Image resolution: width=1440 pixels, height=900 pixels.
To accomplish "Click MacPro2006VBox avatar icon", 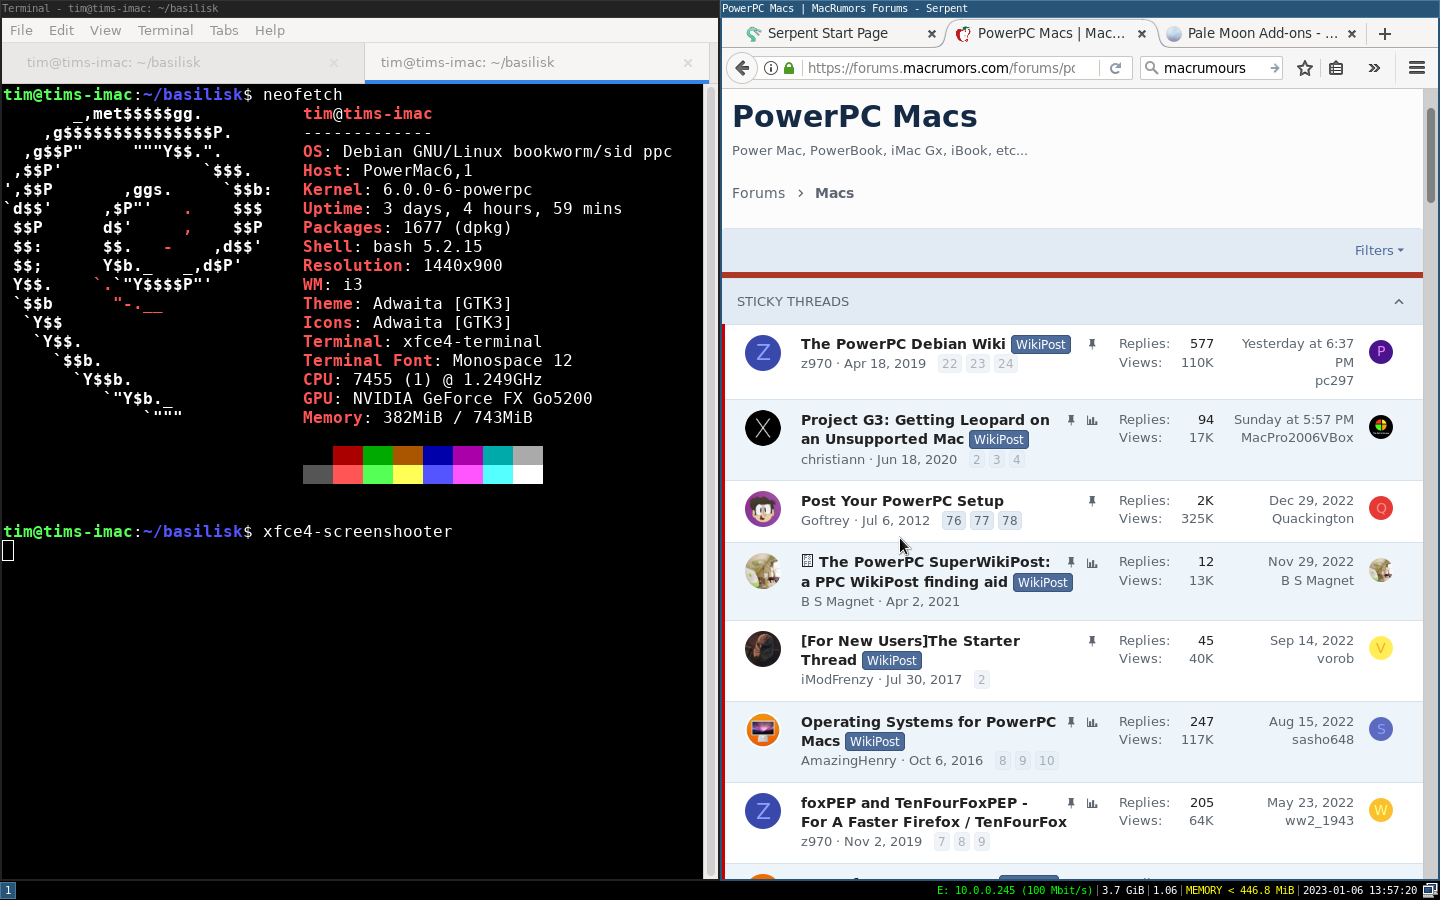I will (1381, 427).
